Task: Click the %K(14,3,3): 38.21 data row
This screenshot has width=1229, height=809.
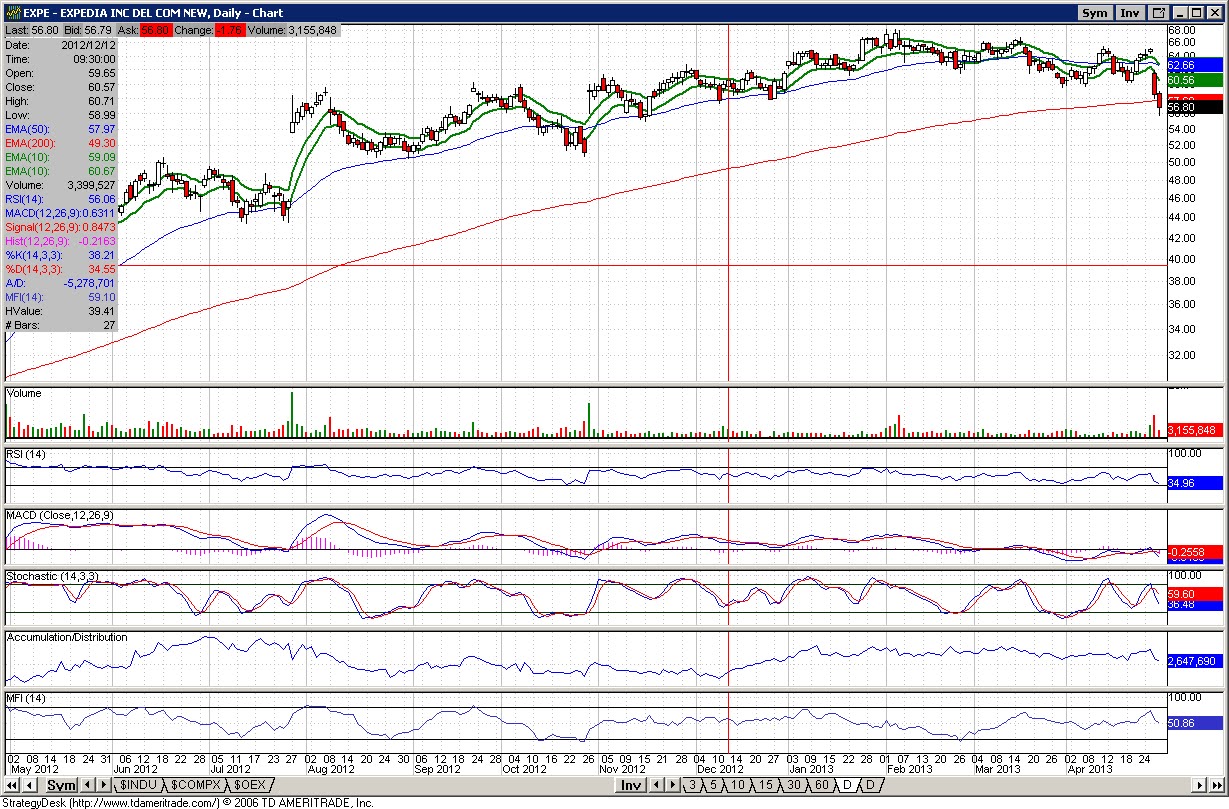Action: (x=61, y=255)
